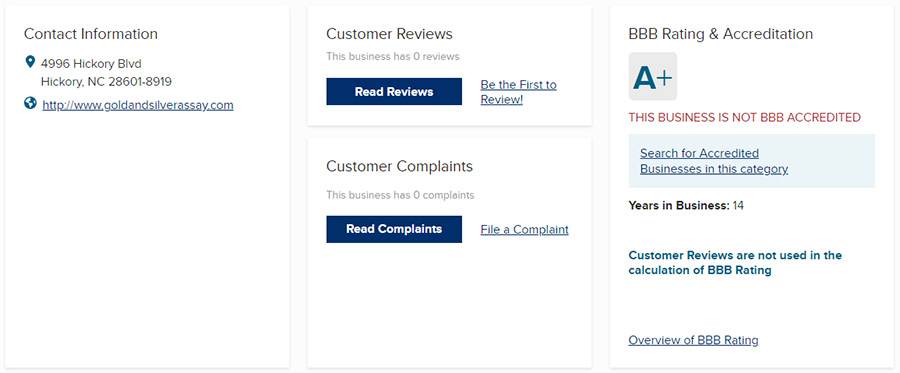
Task: Click the red not BBB accredited notice
Action: [x=744, y=118]
